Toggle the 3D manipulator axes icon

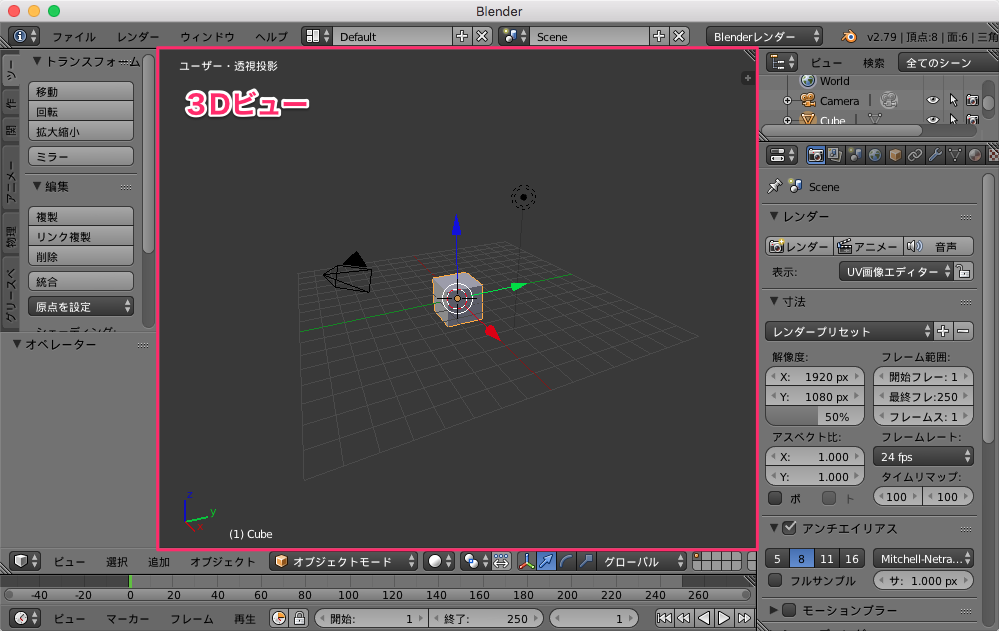coord(526,562)
